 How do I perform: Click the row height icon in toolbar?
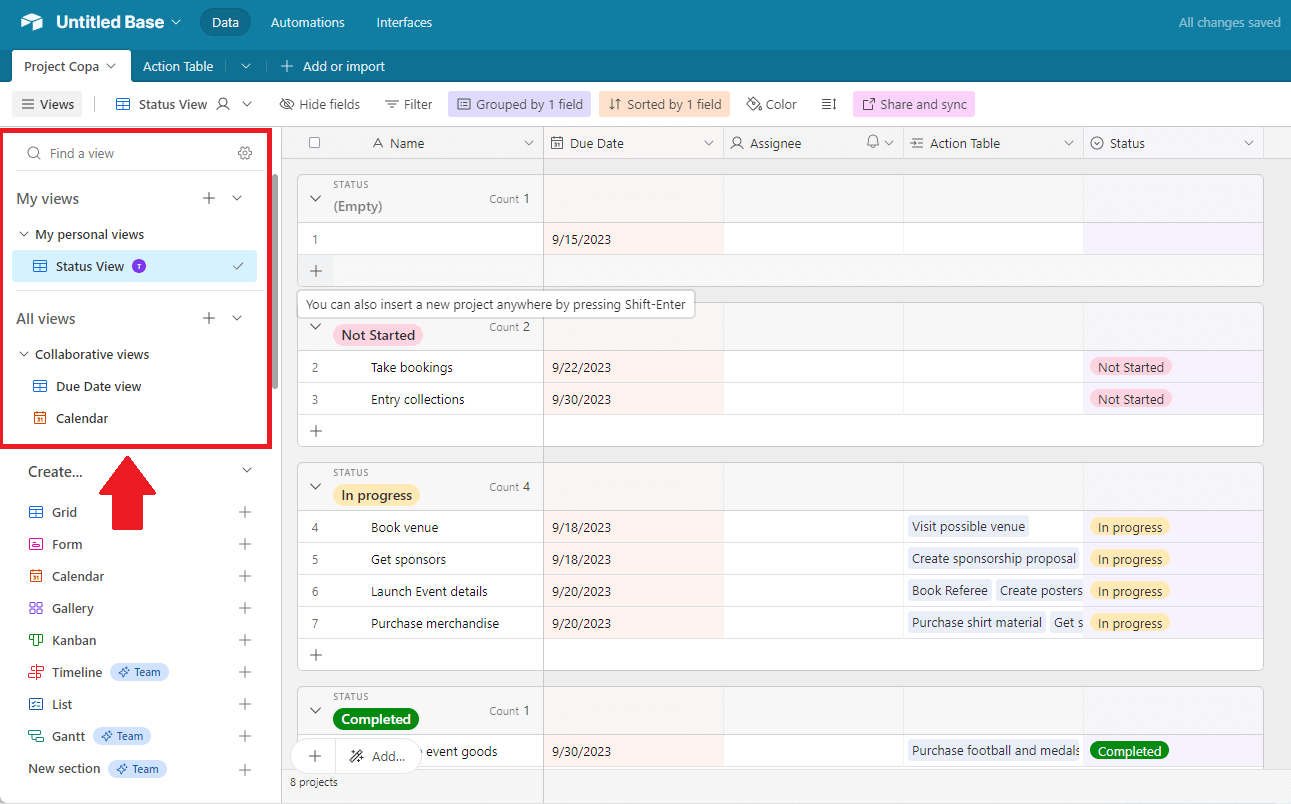(x=829, y=104)
